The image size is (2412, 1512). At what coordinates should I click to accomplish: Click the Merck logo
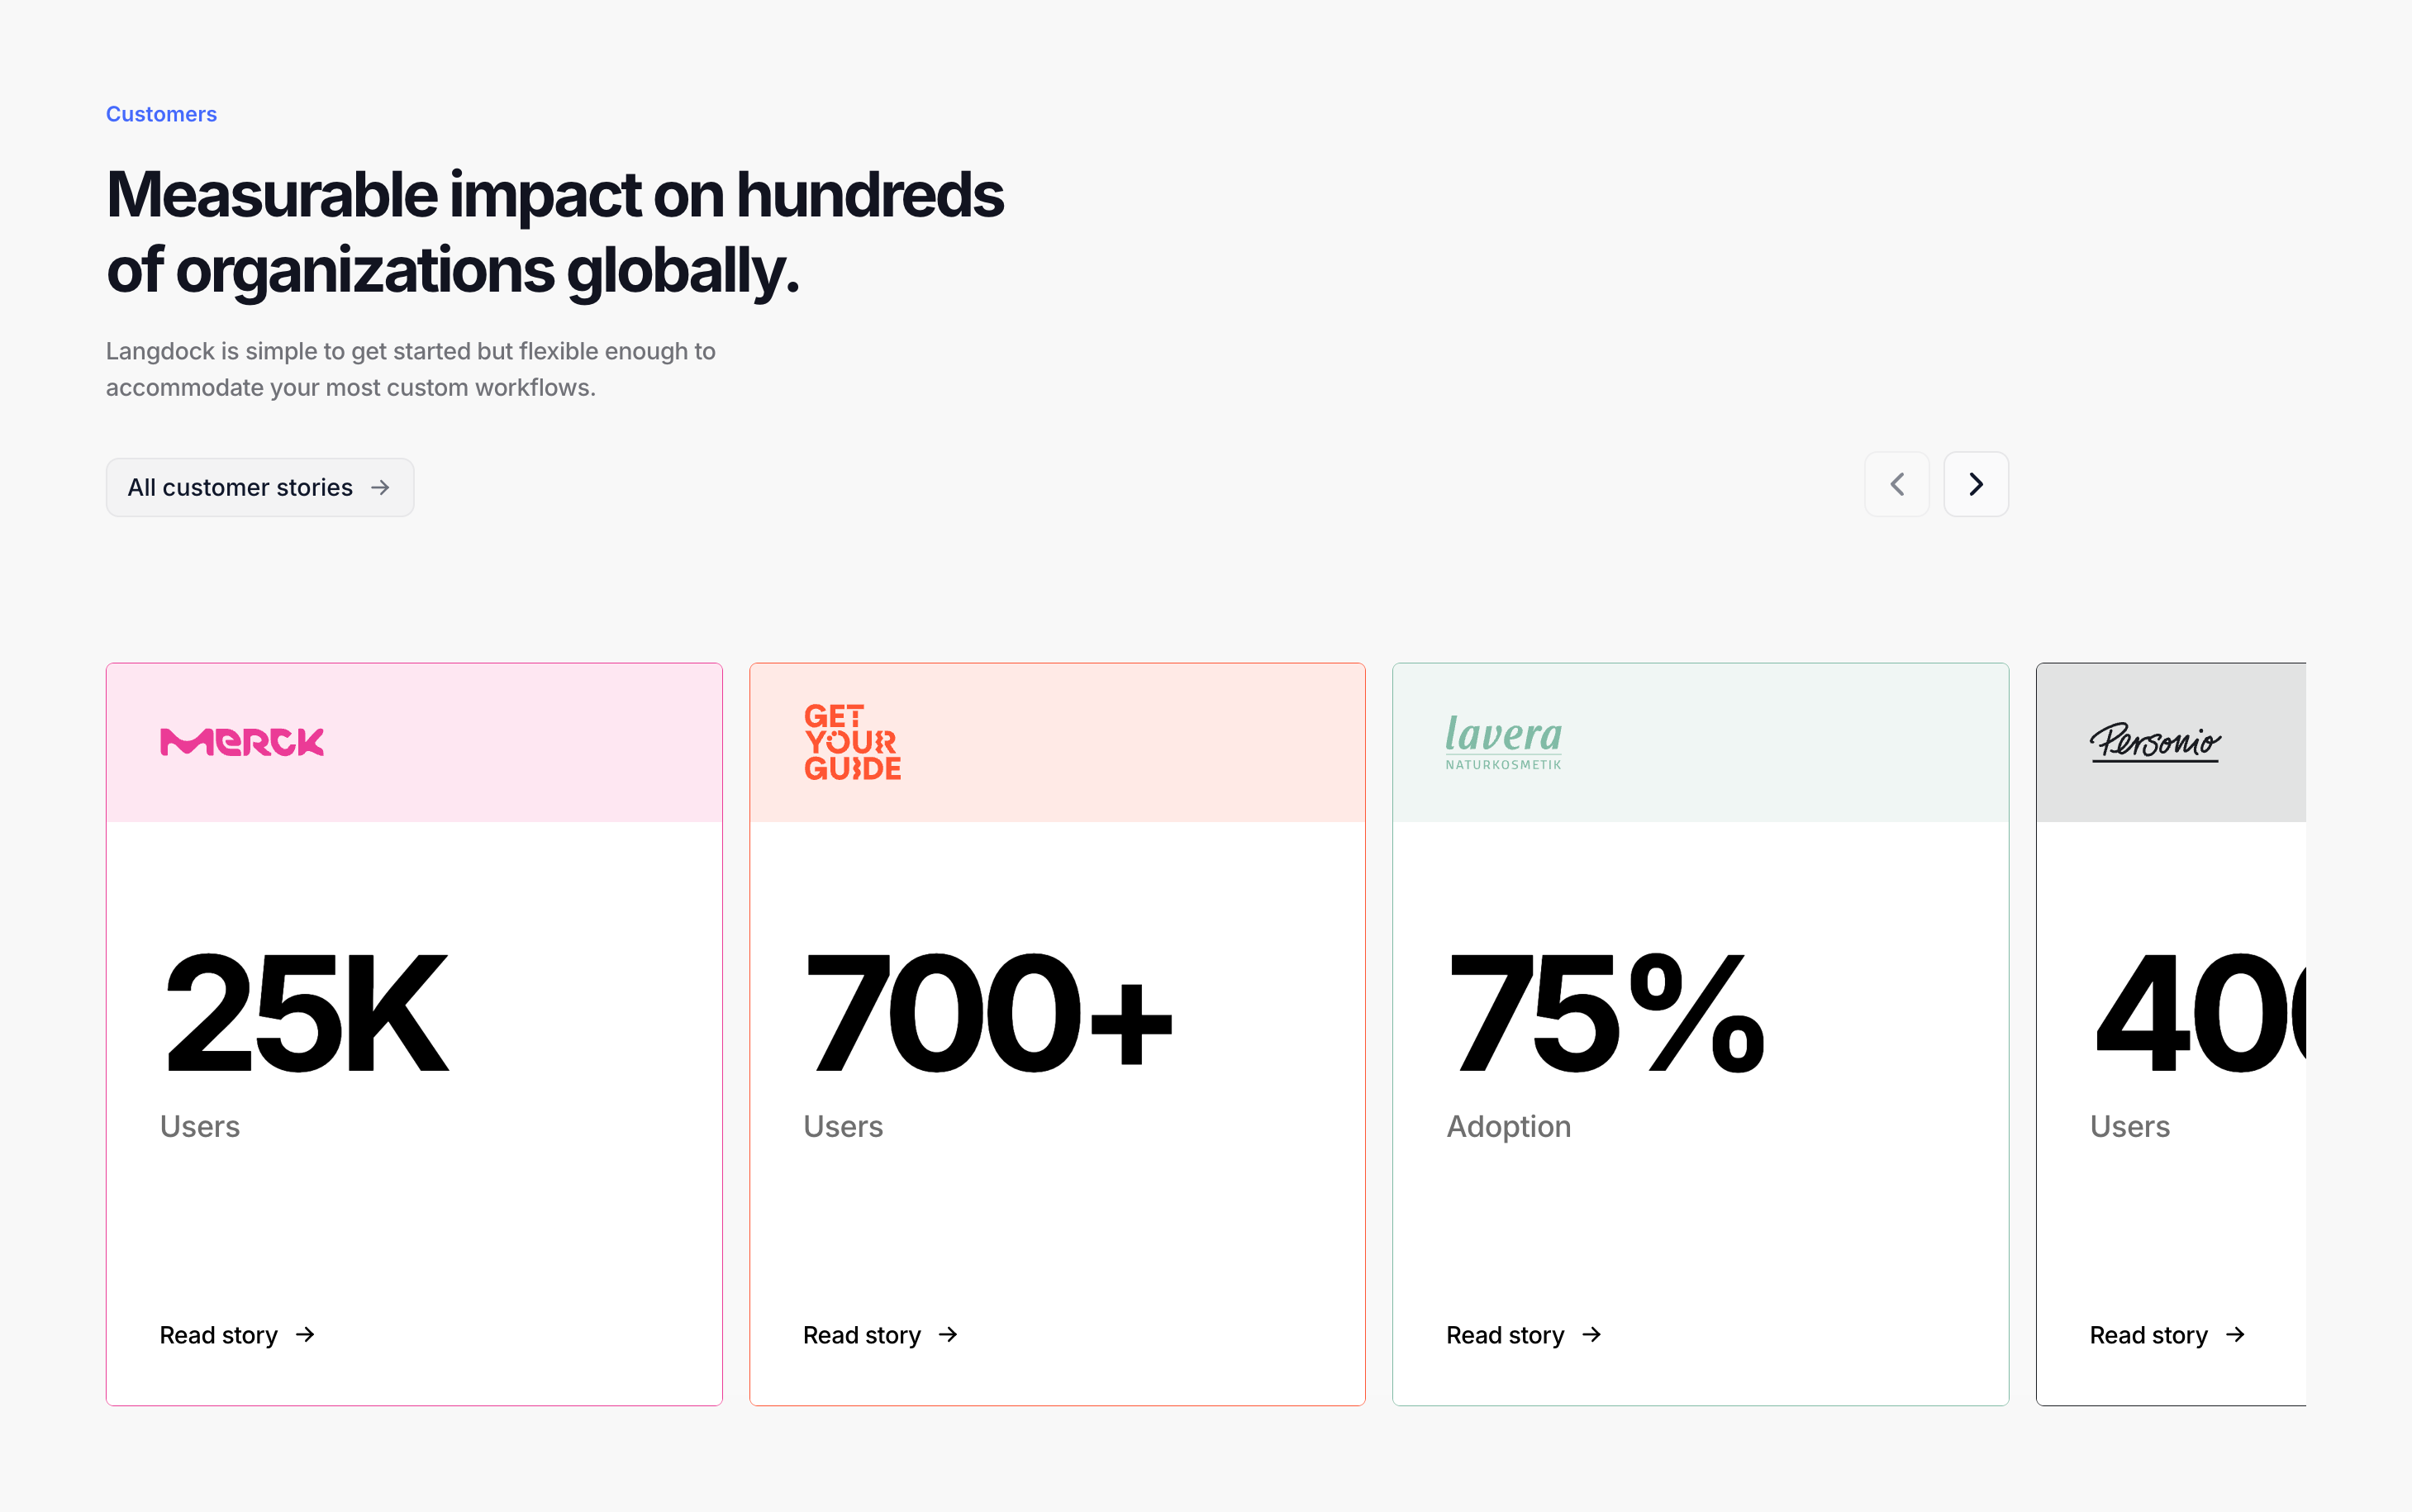[x=242, y=742]
